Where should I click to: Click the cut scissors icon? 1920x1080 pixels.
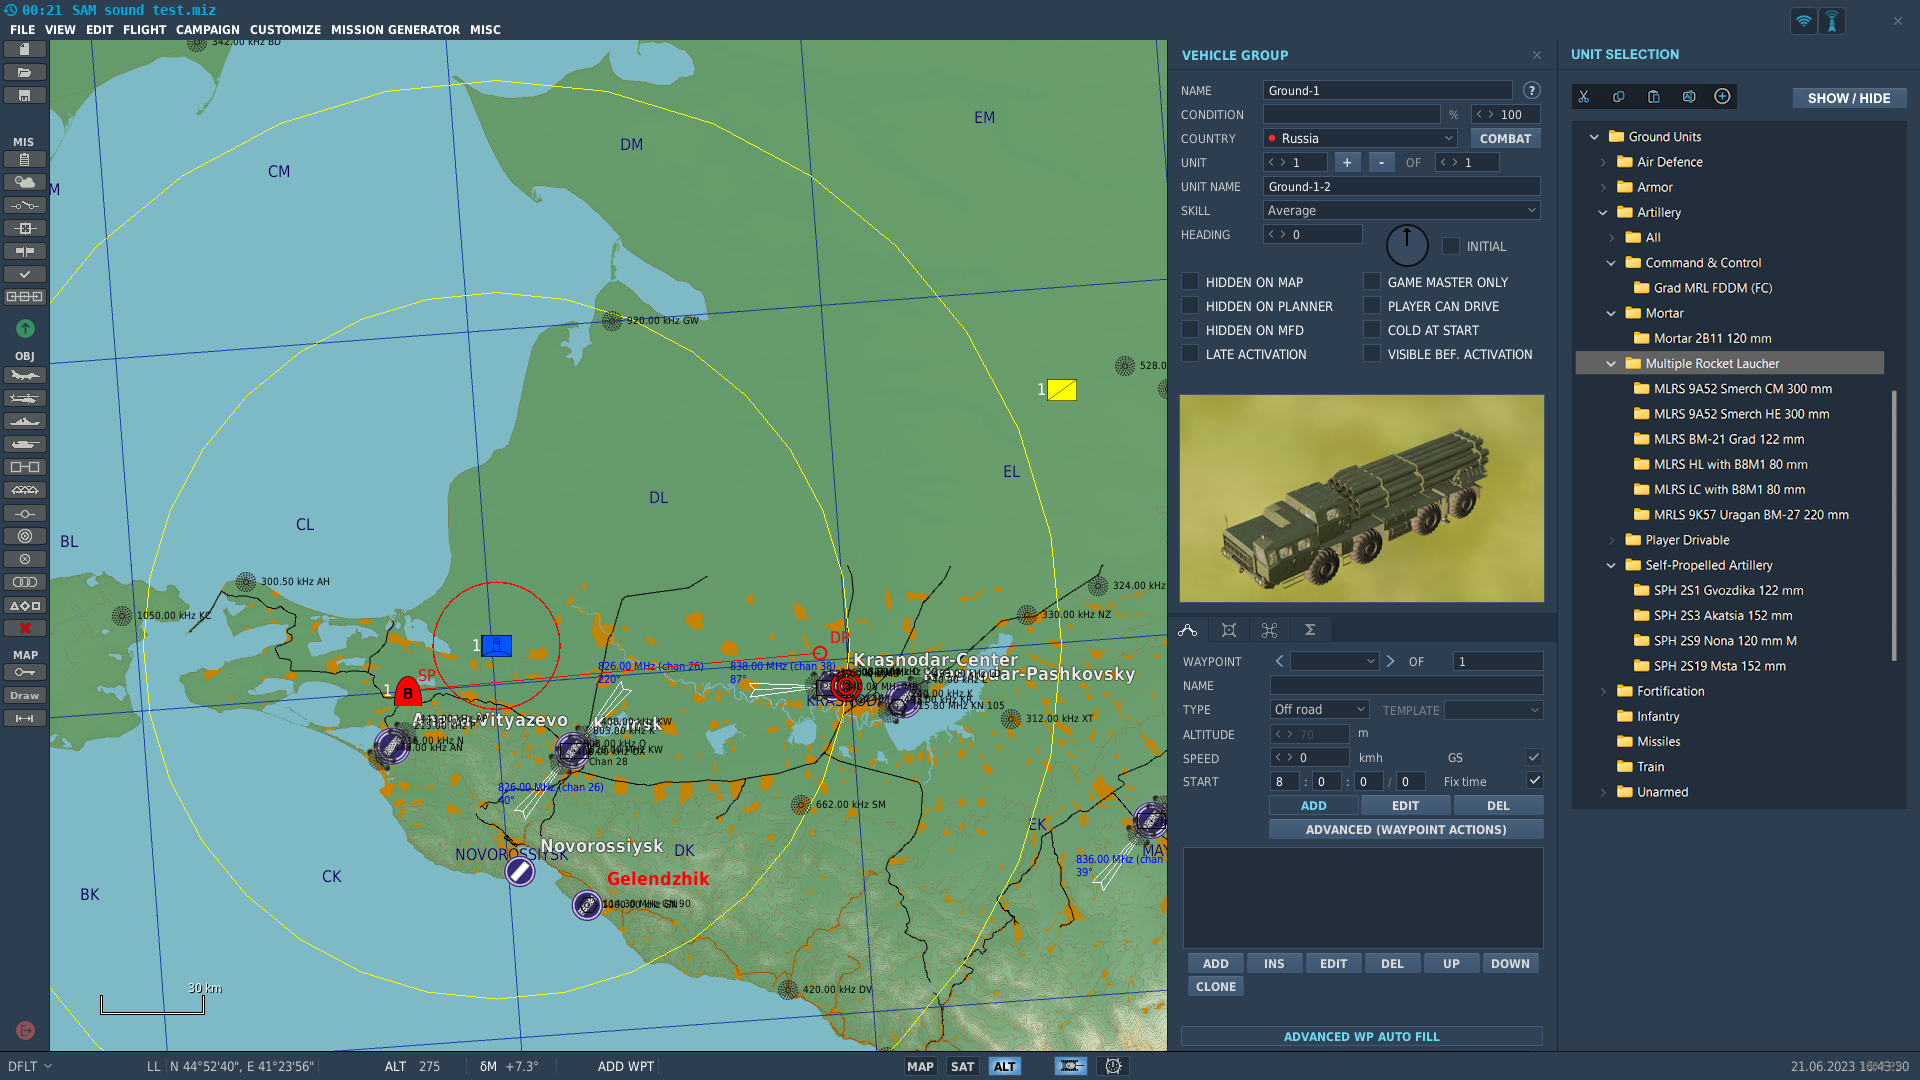point(1584,97)
